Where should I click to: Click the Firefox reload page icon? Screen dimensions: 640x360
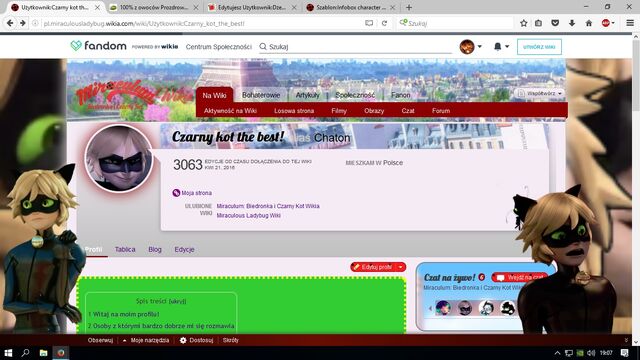click(x=384, y=23)
